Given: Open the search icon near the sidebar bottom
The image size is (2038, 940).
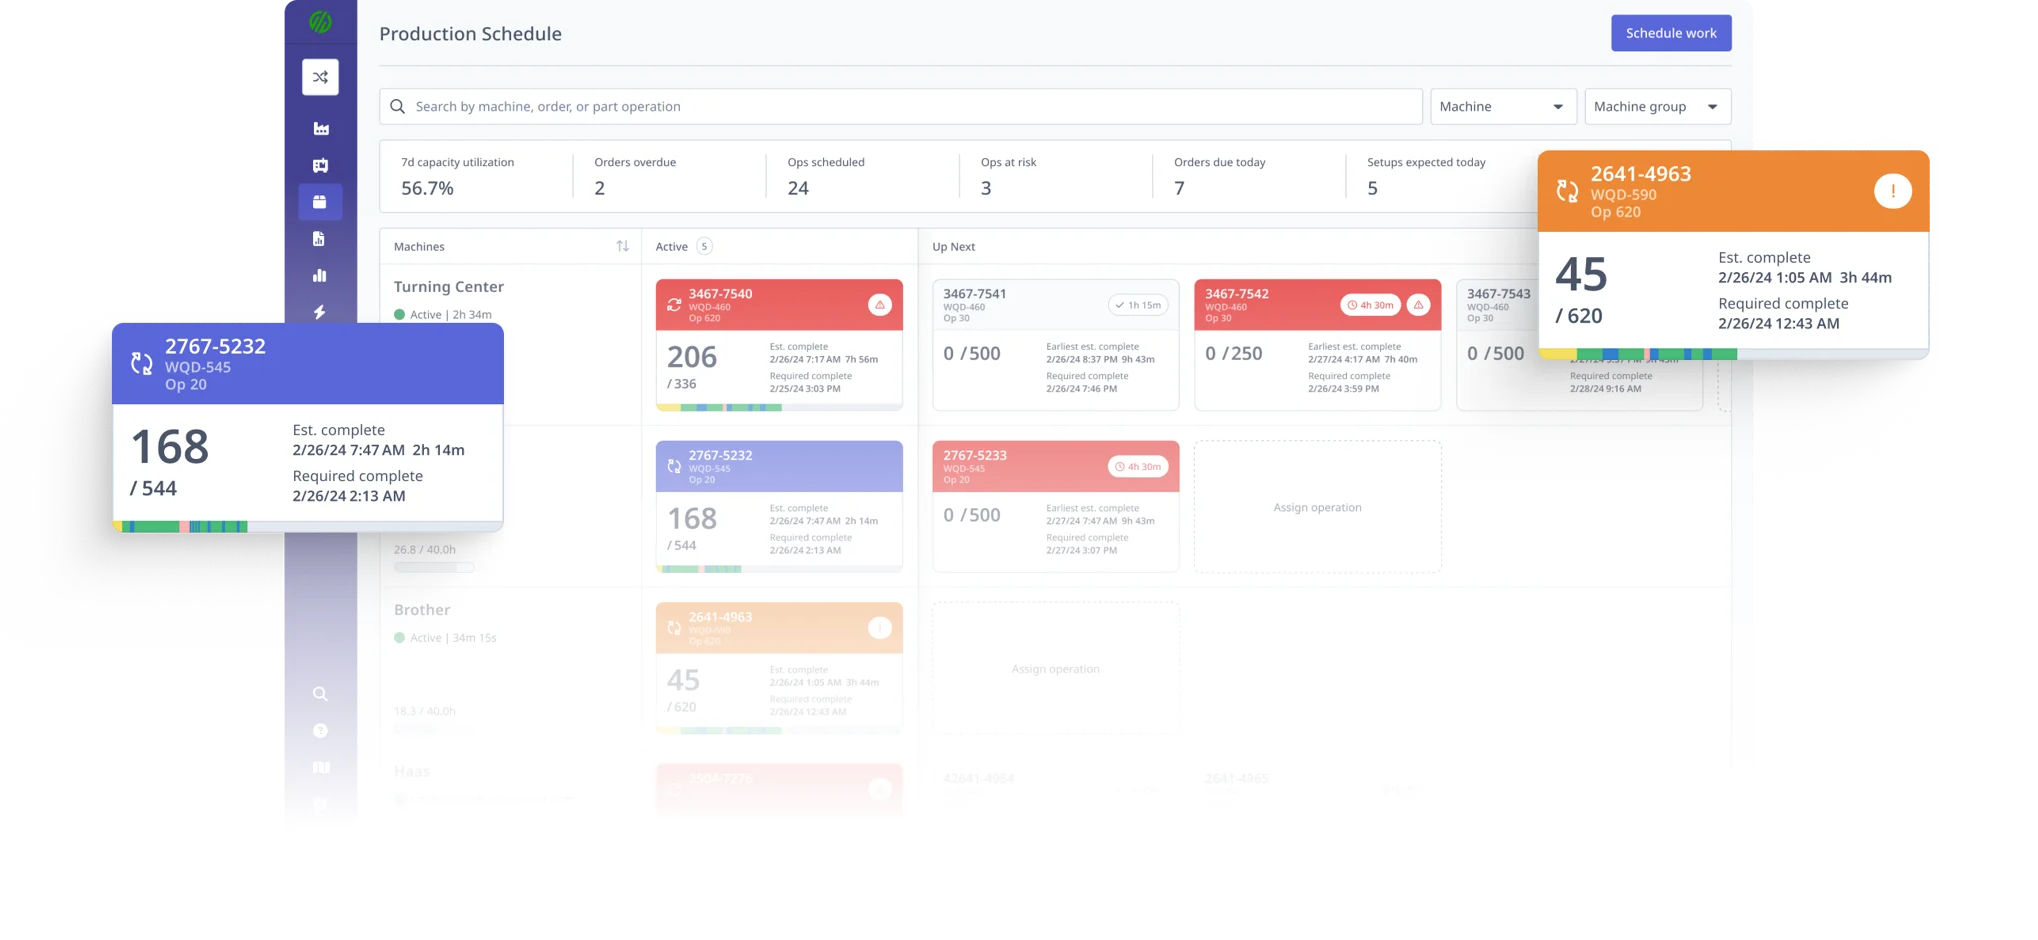Looking at the screenshot, I should tap(320, 694).
